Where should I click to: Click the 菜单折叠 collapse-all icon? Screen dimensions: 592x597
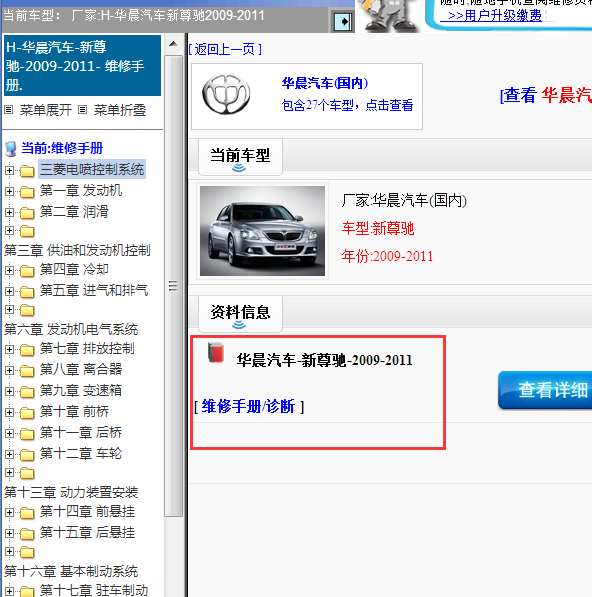(83, 110)
